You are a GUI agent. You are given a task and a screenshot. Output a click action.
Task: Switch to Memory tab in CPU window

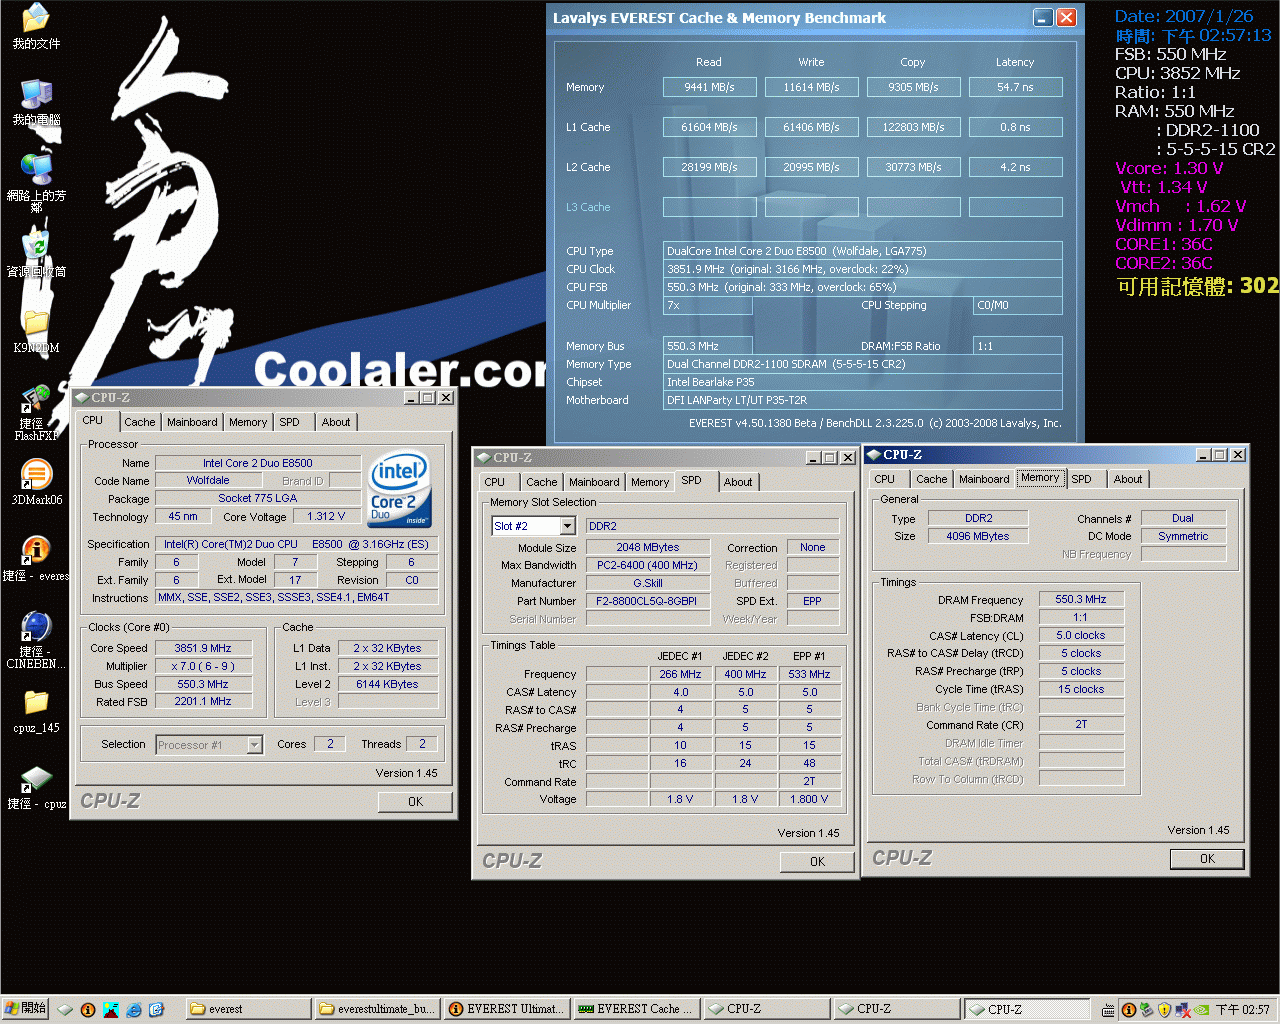[x=248, y=422]
